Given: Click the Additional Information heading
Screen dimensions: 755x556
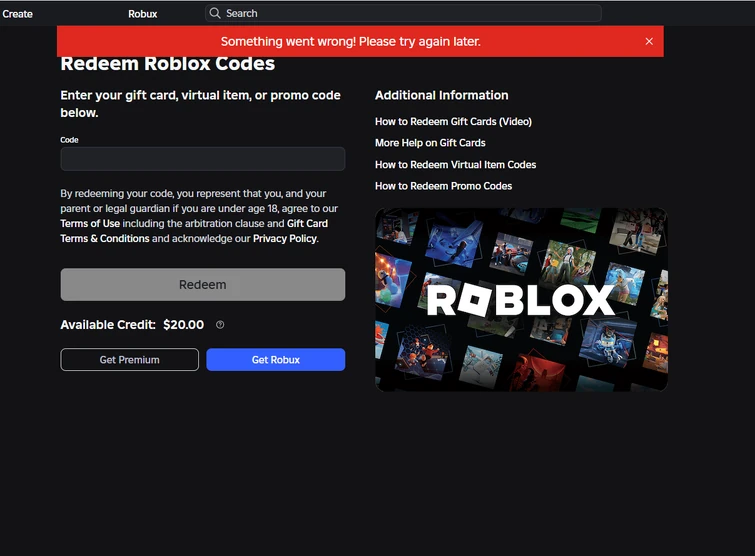Looking at the screenshot, I should tap(442, 95).
